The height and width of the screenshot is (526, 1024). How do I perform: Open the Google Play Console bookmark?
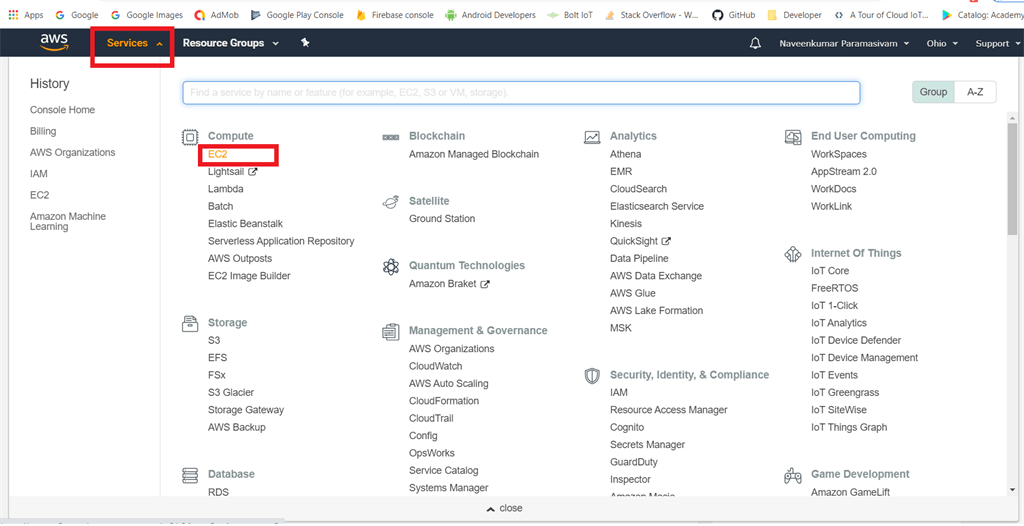pyautogui.click(x=297, y=14)
